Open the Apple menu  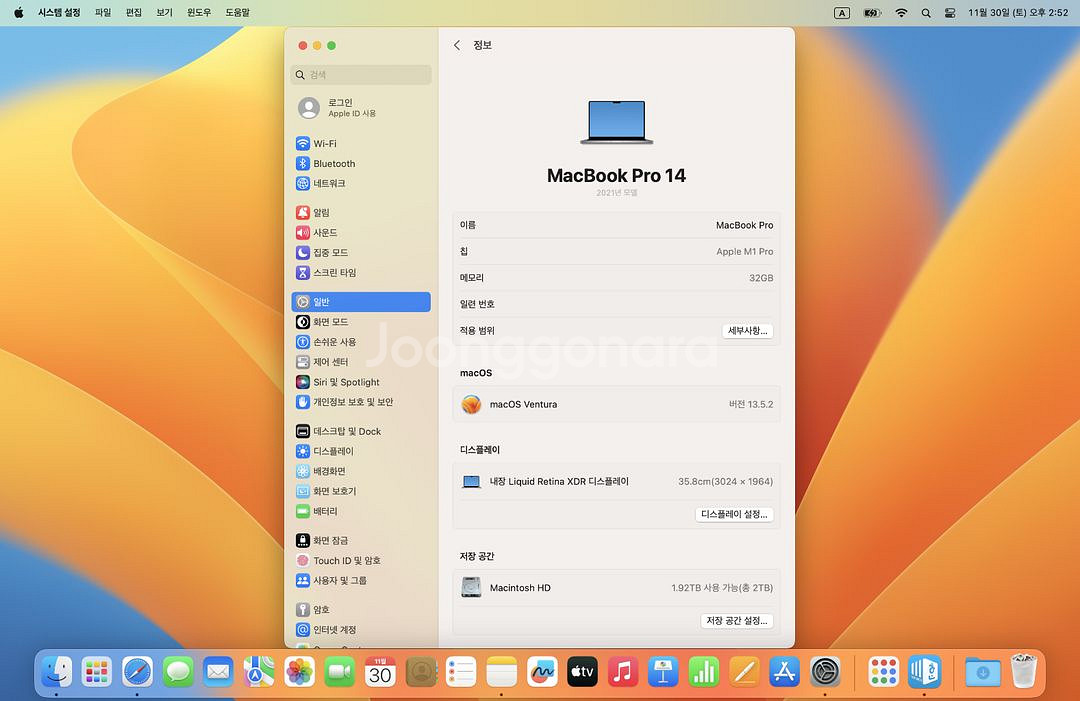pyautogui.click(x=19, y=12)
